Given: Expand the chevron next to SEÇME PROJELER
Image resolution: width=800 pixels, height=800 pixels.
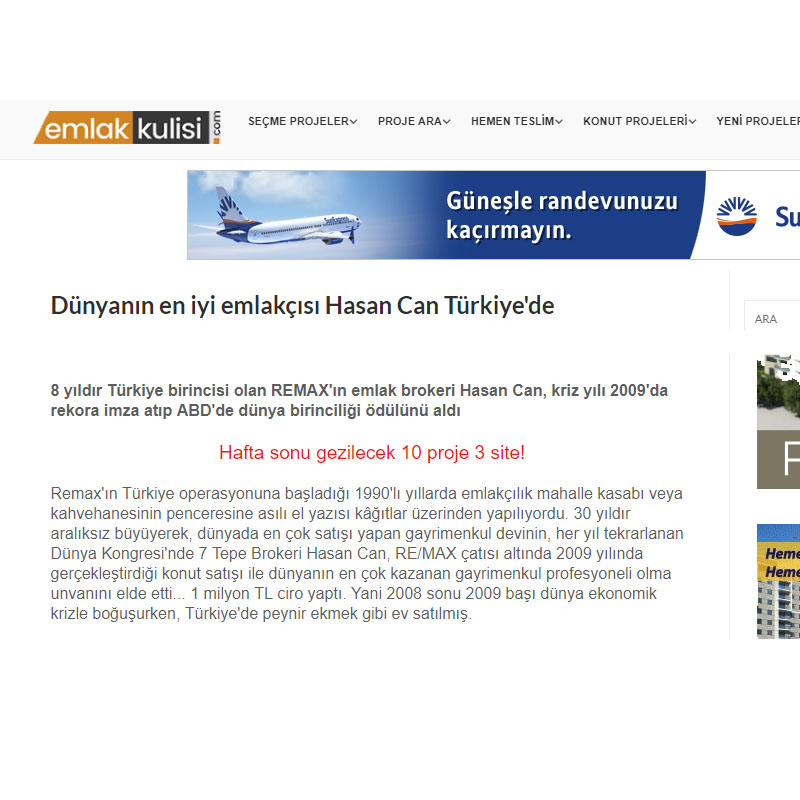Looking at the screenshot, I should [353, 122].
